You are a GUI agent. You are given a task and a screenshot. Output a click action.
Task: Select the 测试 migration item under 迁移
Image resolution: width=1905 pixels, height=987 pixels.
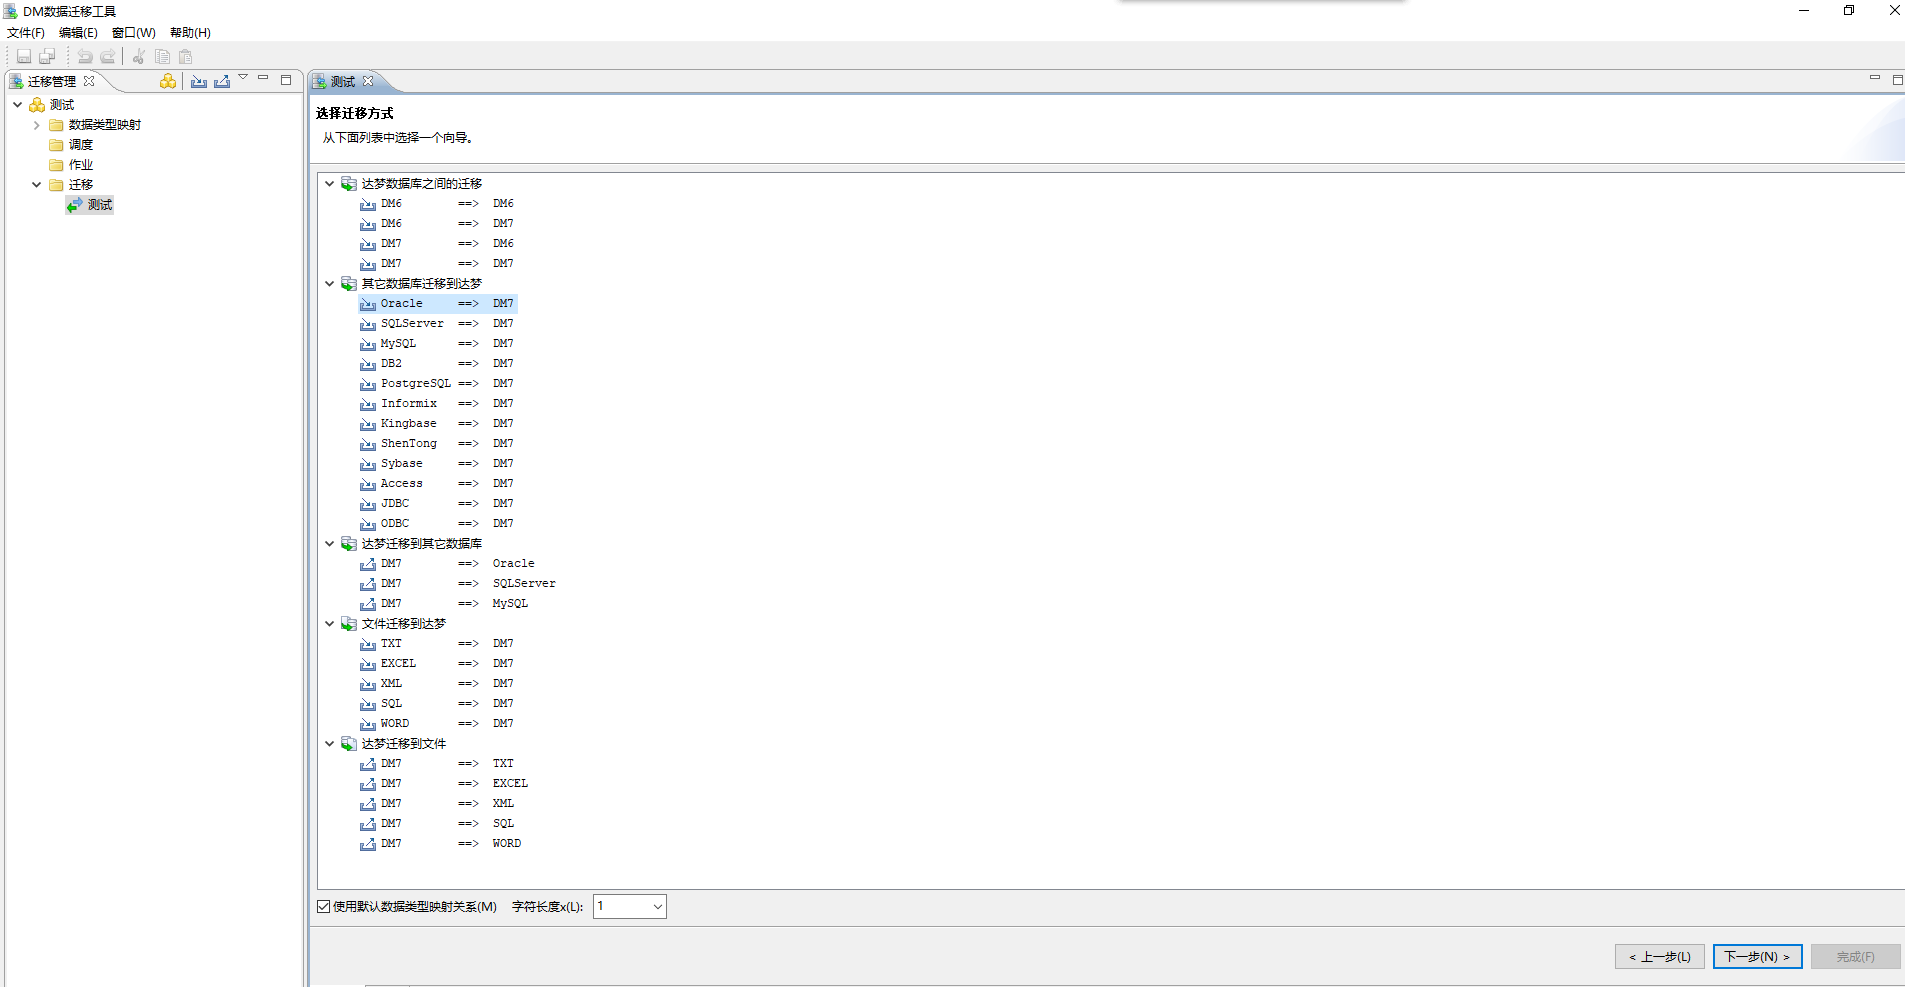(90, 205)
